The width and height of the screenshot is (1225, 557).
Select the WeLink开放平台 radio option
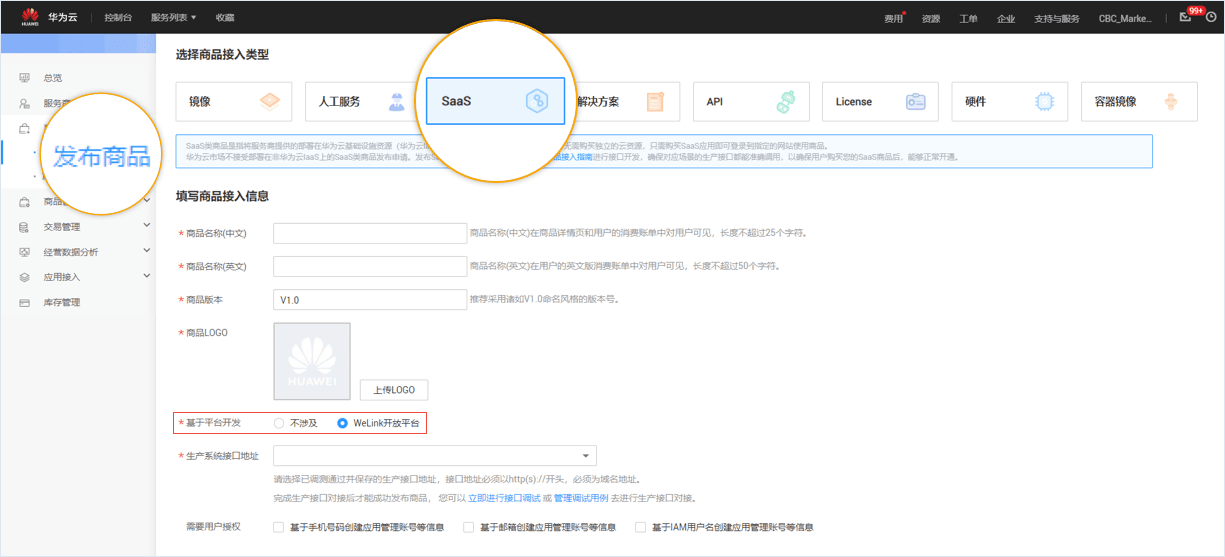pyautogui.click(x=343, y=423)
